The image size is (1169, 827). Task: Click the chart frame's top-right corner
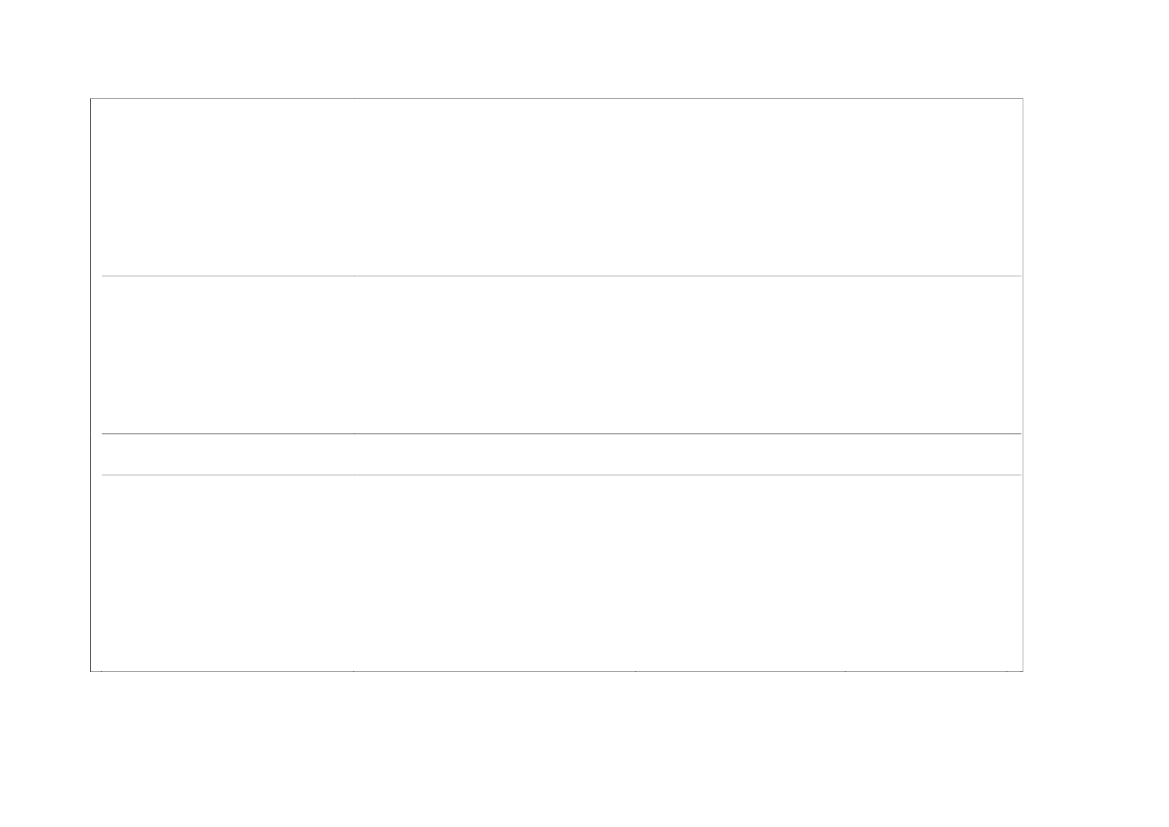[1023, 98]
